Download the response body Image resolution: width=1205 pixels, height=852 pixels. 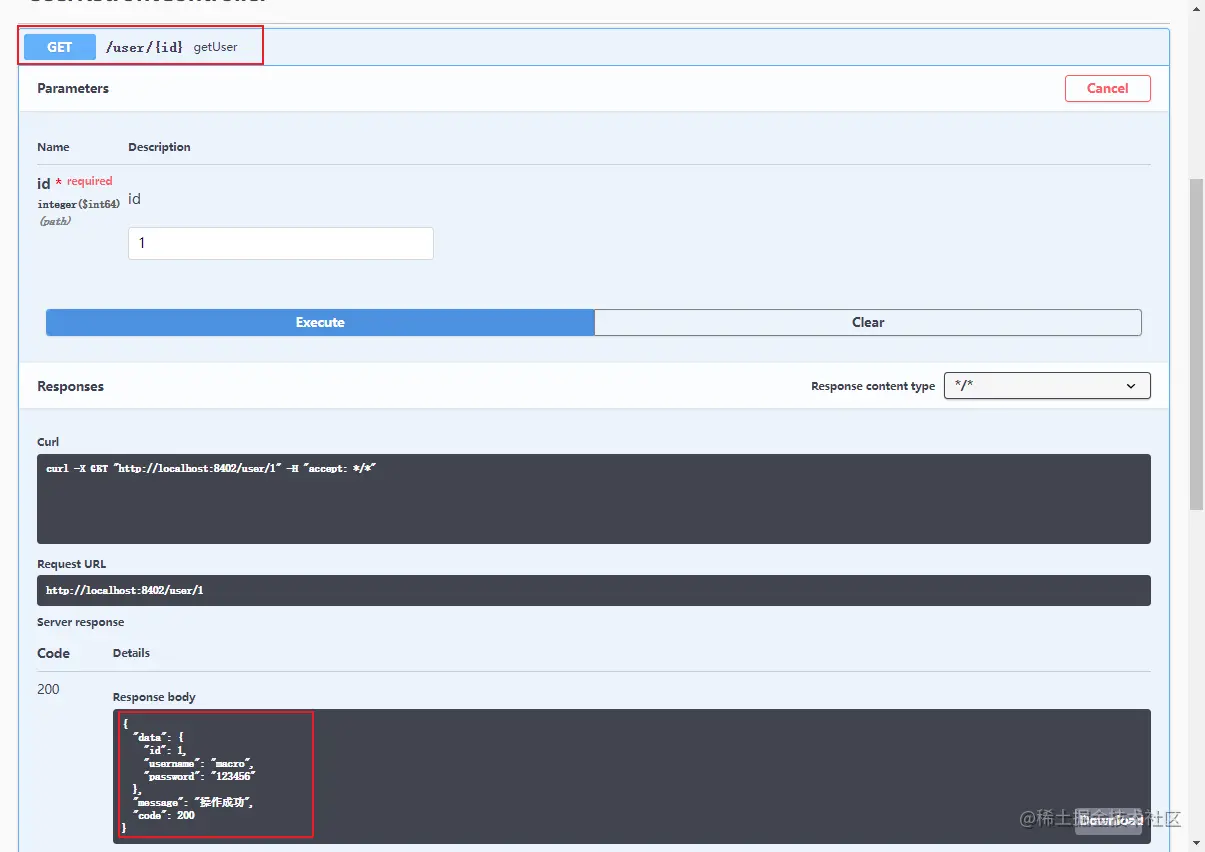click(1110, 820)
